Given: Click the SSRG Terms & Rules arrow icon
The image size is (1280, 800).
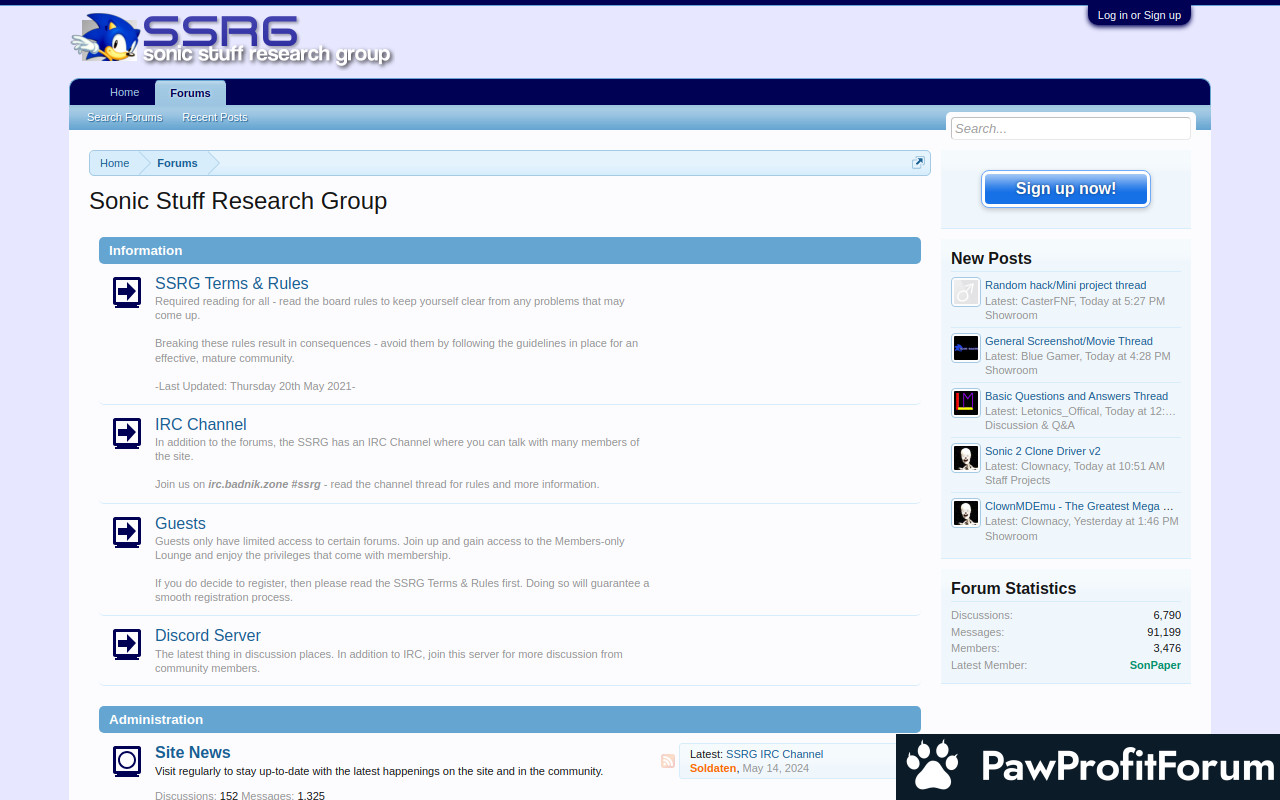Looking at the screenshot, I should coord(127,292).
